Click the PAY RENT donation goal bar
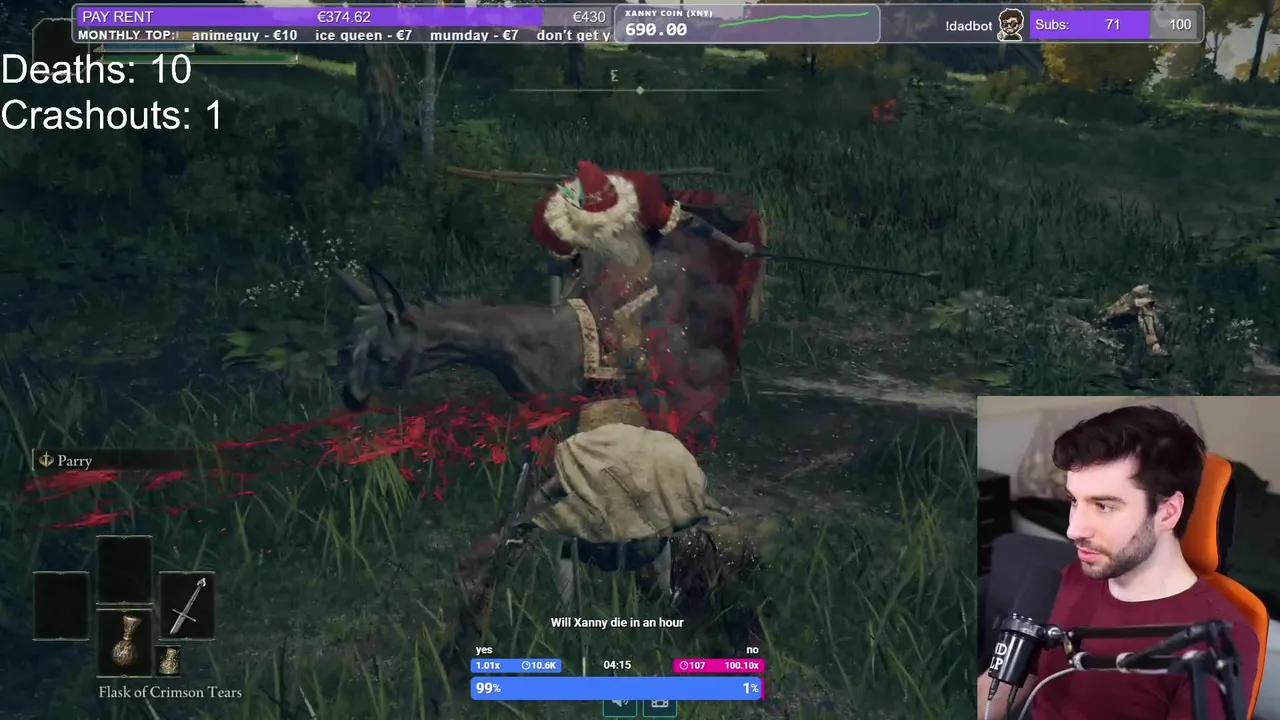1280x720 pixels. (343, 17)
